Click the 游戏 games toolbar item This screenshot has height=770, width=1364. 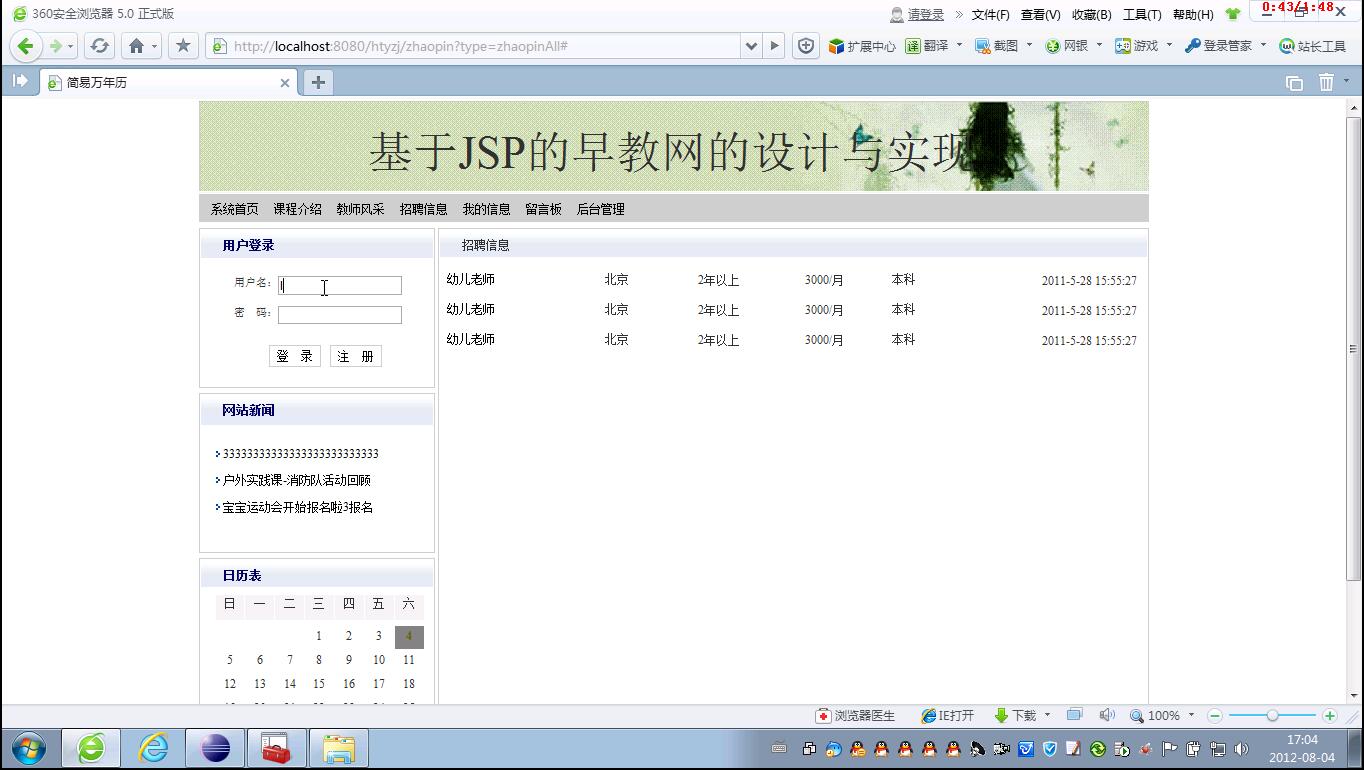click(1137, 46)
